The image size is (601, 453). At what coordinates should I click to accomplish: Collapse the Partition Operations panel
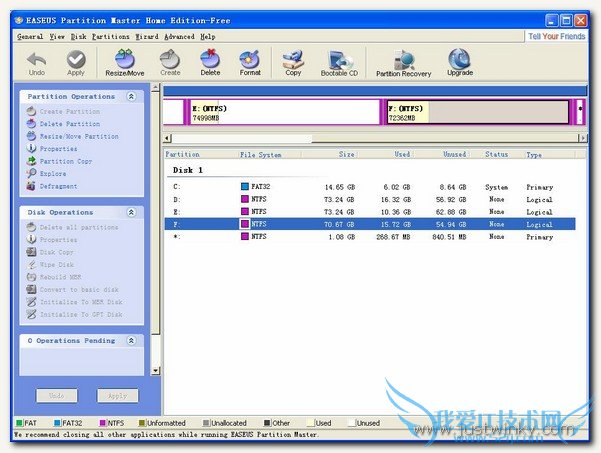click(130, 97)
